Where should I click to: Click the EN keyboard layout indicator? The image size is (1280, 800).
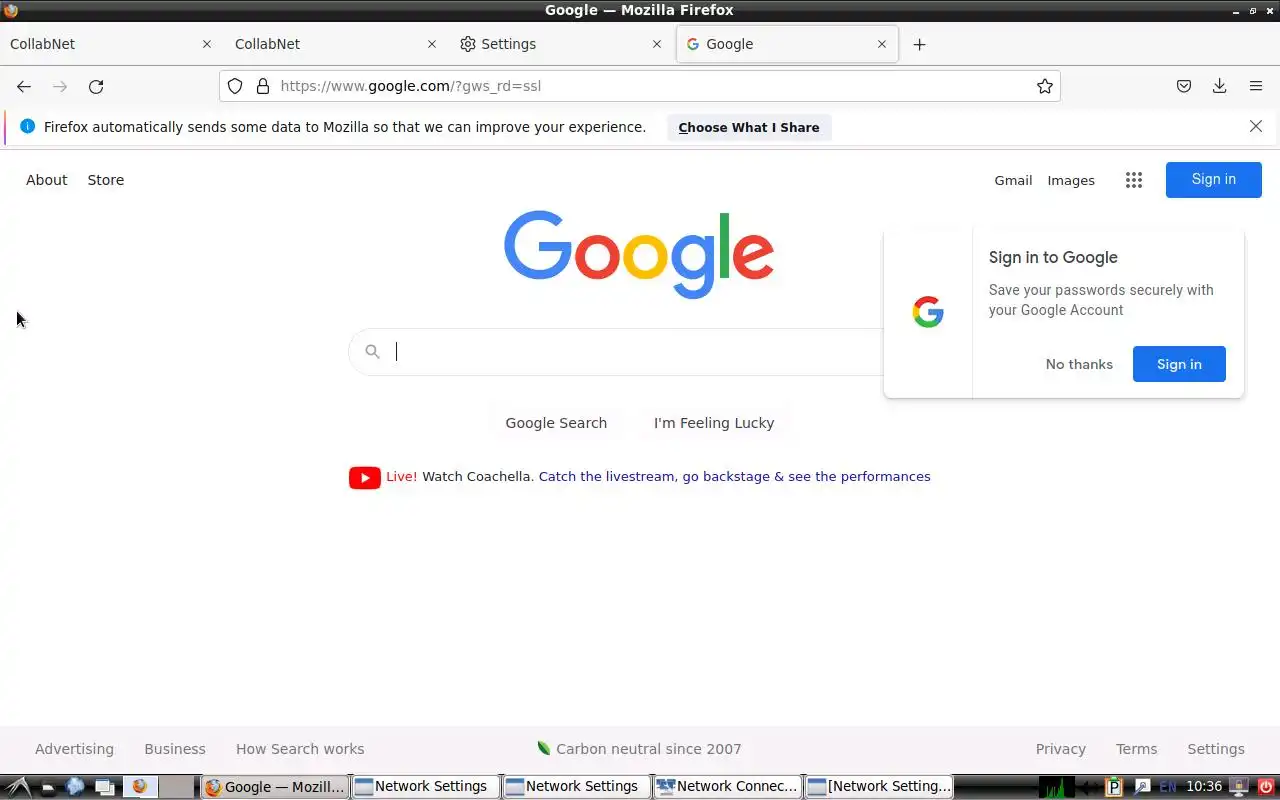click(1168, 787)
